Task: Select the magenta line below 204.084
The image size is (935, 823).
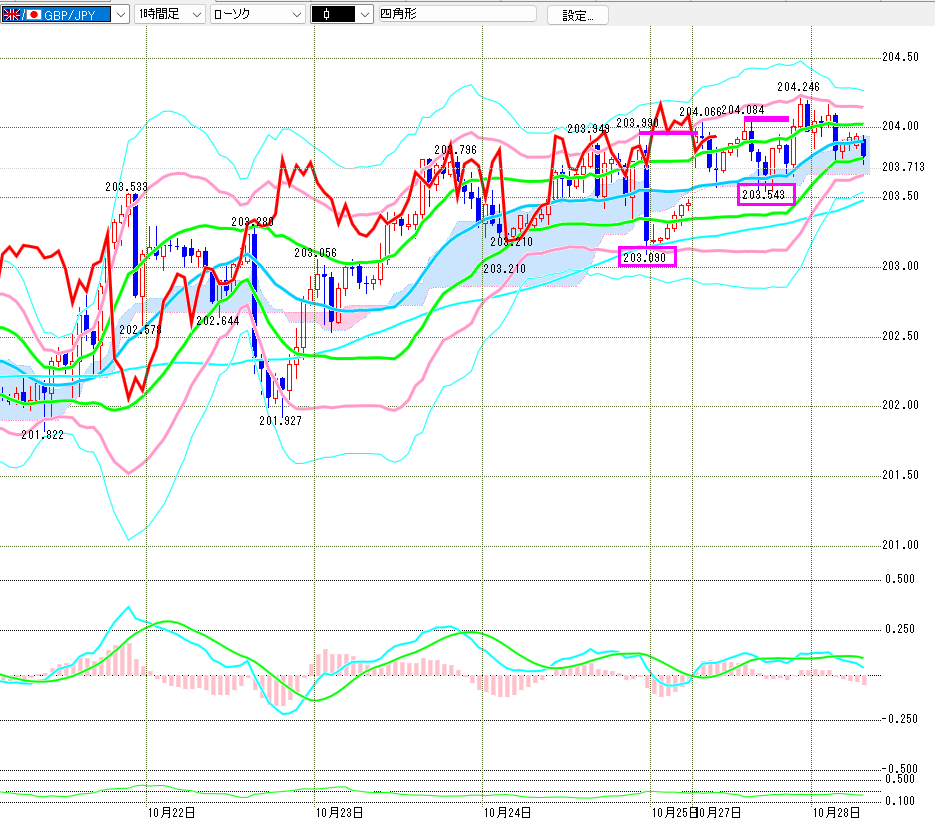Action: (766, 119)
